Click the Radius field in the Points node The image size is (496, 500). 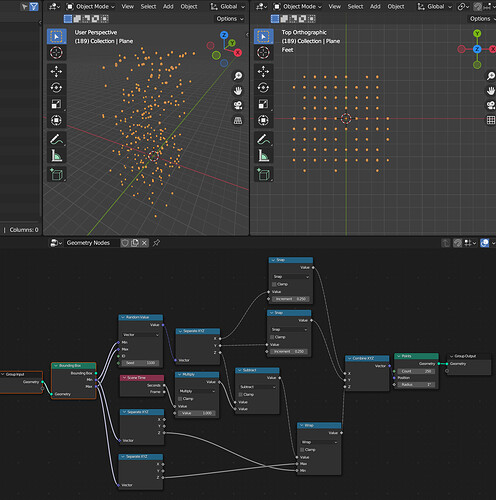pyautogui.click(x=416, y=384)
